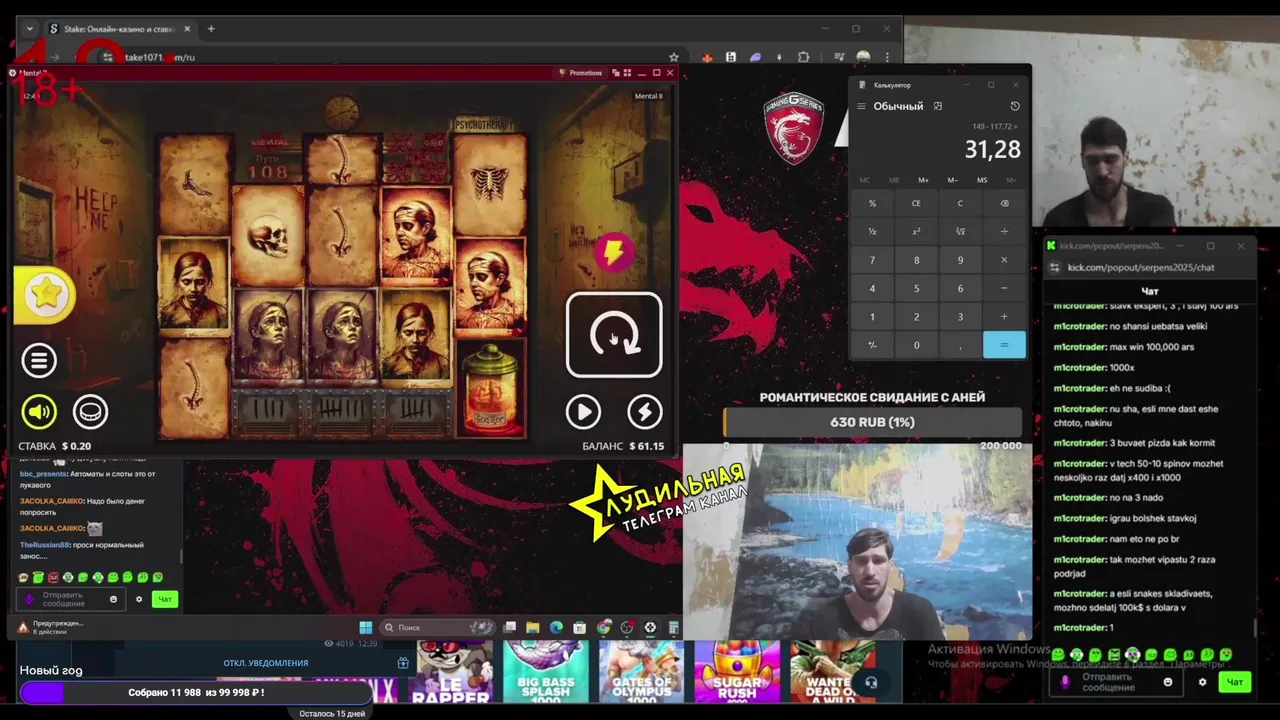Viewport: 1280px width, 720px height.
Task: Click the M+ memory add button
Action: (923, 180)
